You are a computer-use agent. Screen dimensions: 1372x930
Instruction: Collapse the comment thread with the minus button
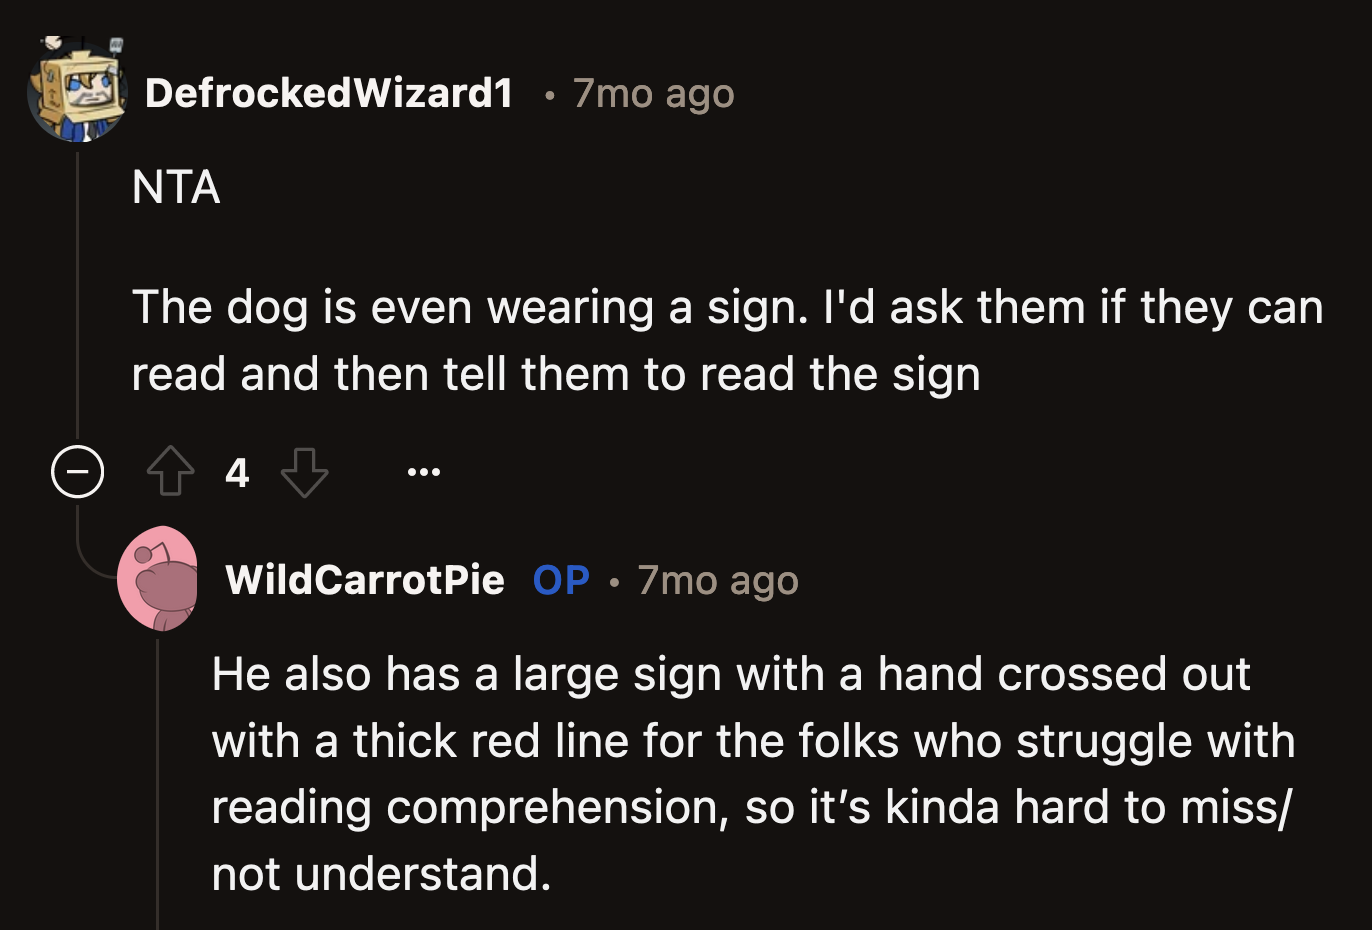[x=77, y=471]
